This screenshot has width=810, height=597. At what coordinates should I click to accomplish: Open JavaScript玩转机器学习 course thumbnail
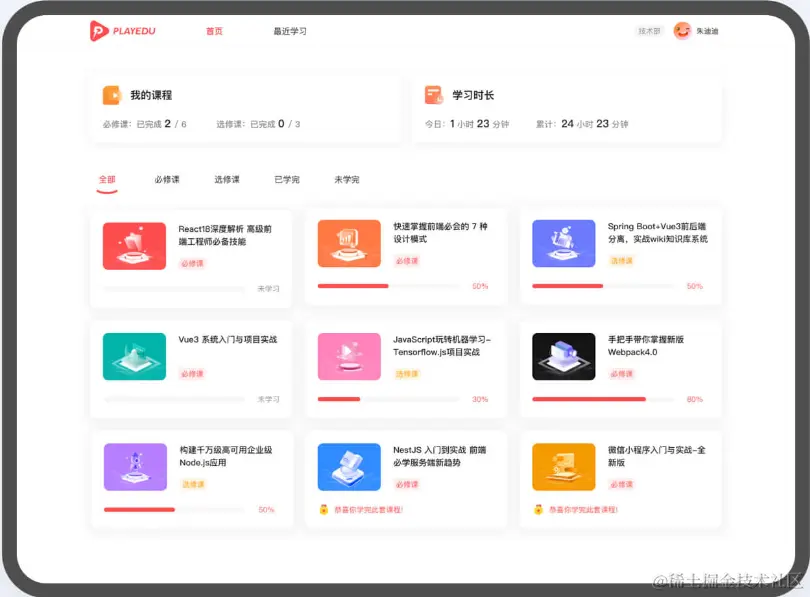349,356
